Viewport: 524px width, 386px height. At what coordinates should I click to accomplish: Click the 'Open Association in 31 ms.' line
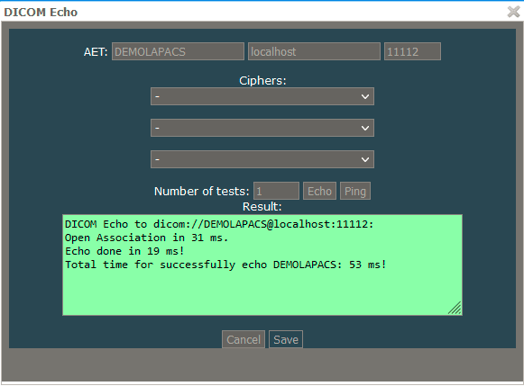[146, 238]
